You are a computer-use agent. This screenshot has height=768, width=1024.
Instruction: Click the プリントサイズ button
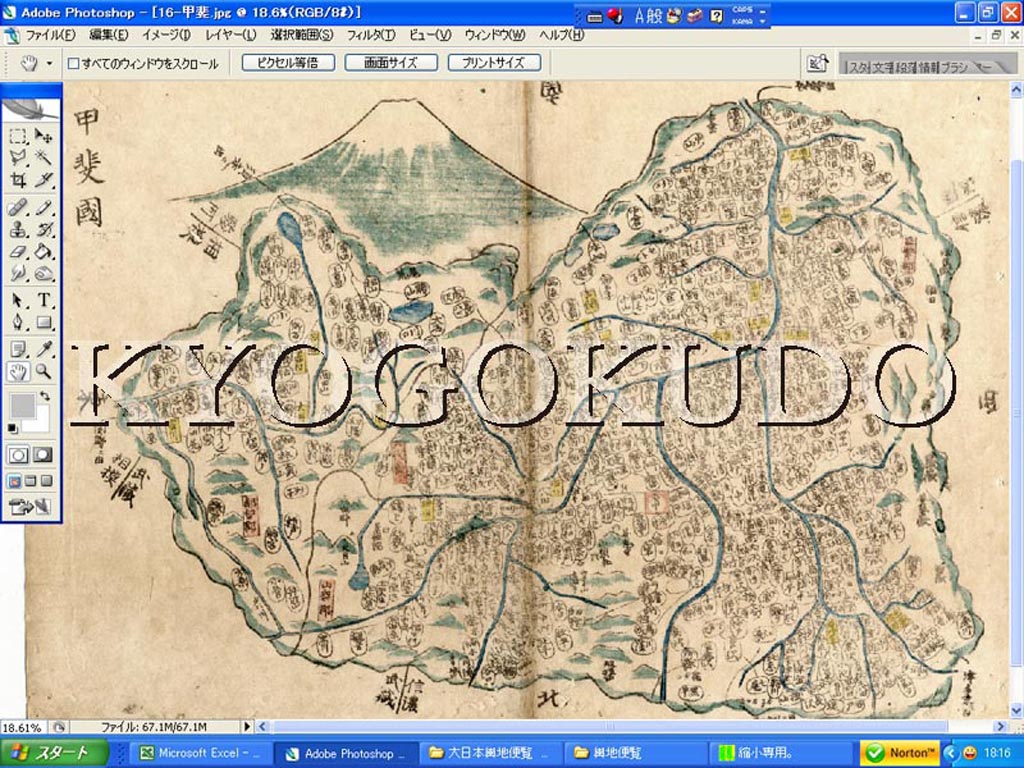494,63
